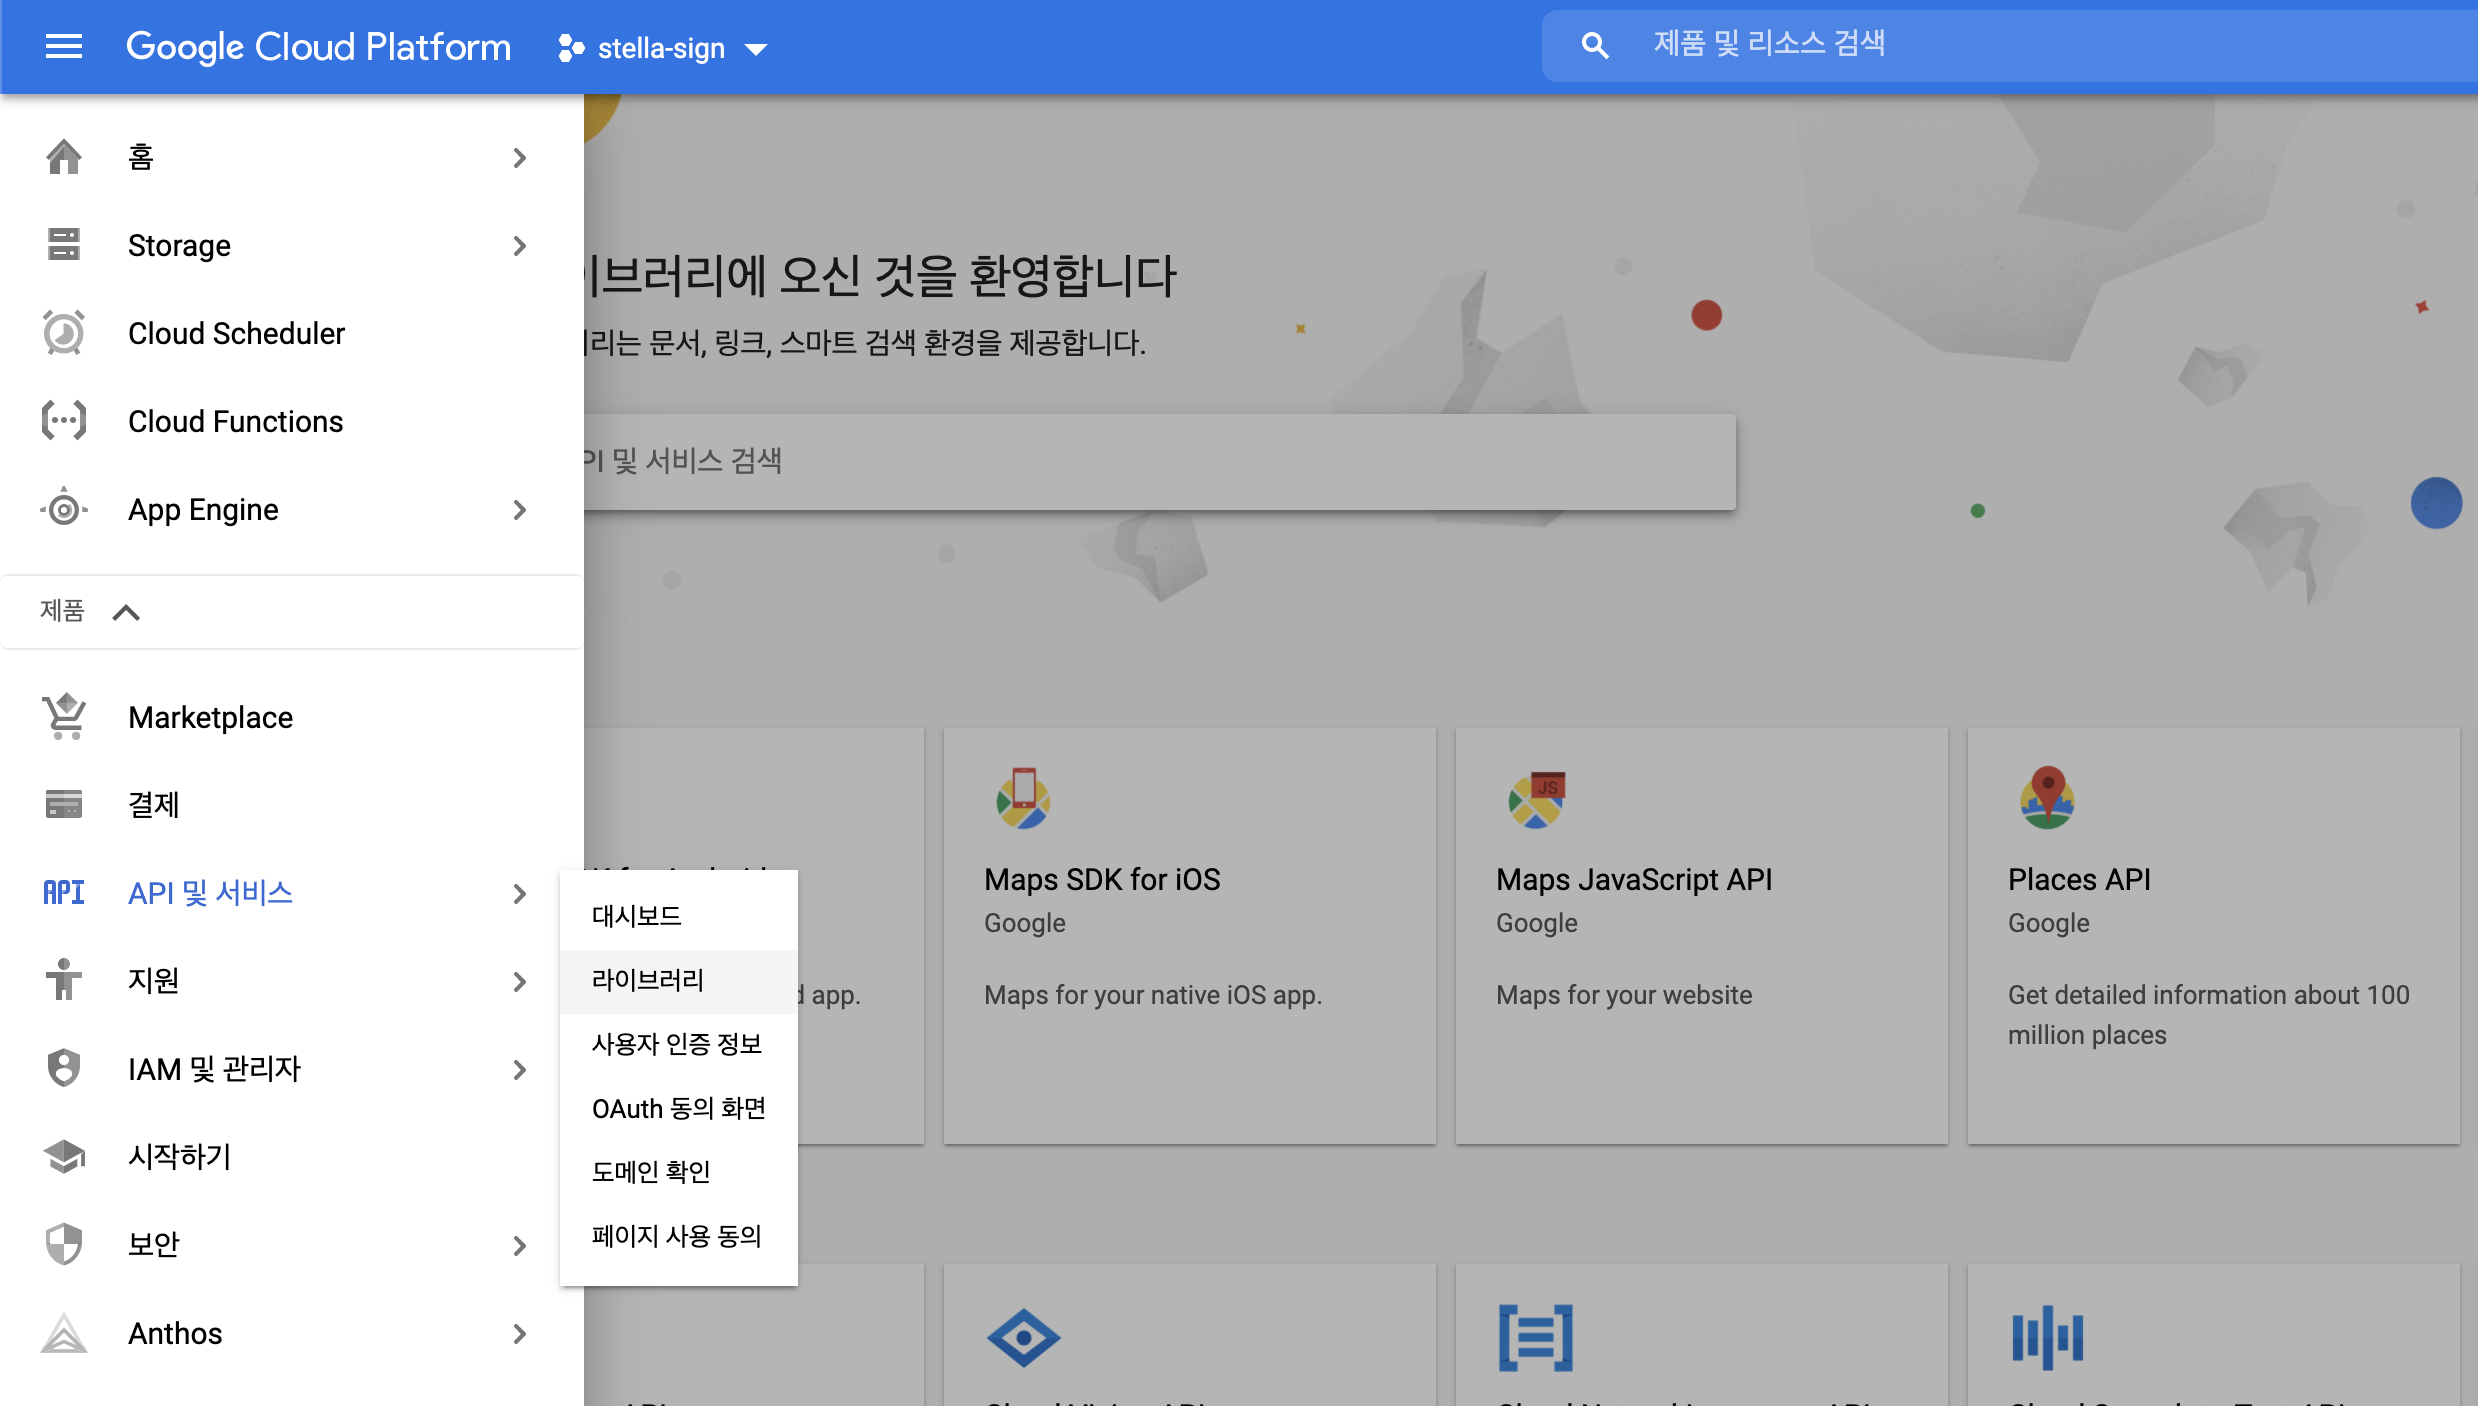2478x1406 pixels.
Task: Select 라이브러리 from the submenu
Action: [x=679, y=980]
